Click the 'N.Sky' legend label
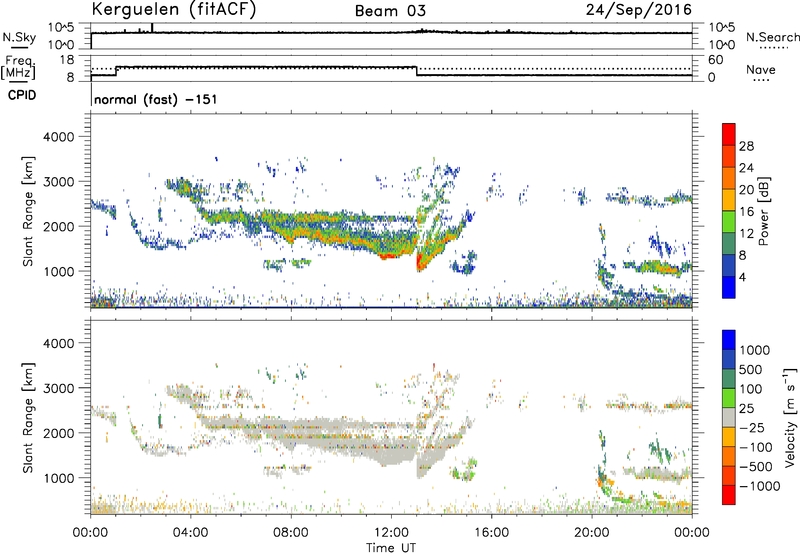 click(x=19, y=37)
